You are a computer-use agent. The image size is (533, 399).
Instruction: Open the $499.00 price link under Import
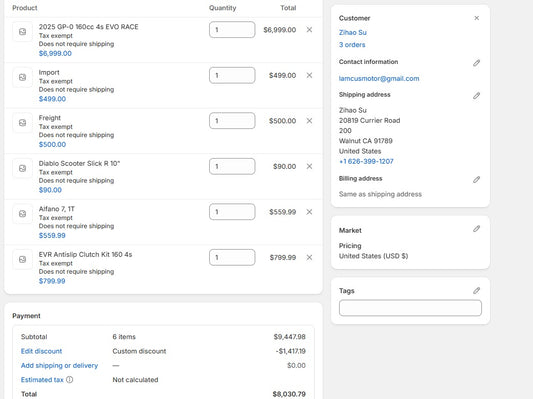52,99
